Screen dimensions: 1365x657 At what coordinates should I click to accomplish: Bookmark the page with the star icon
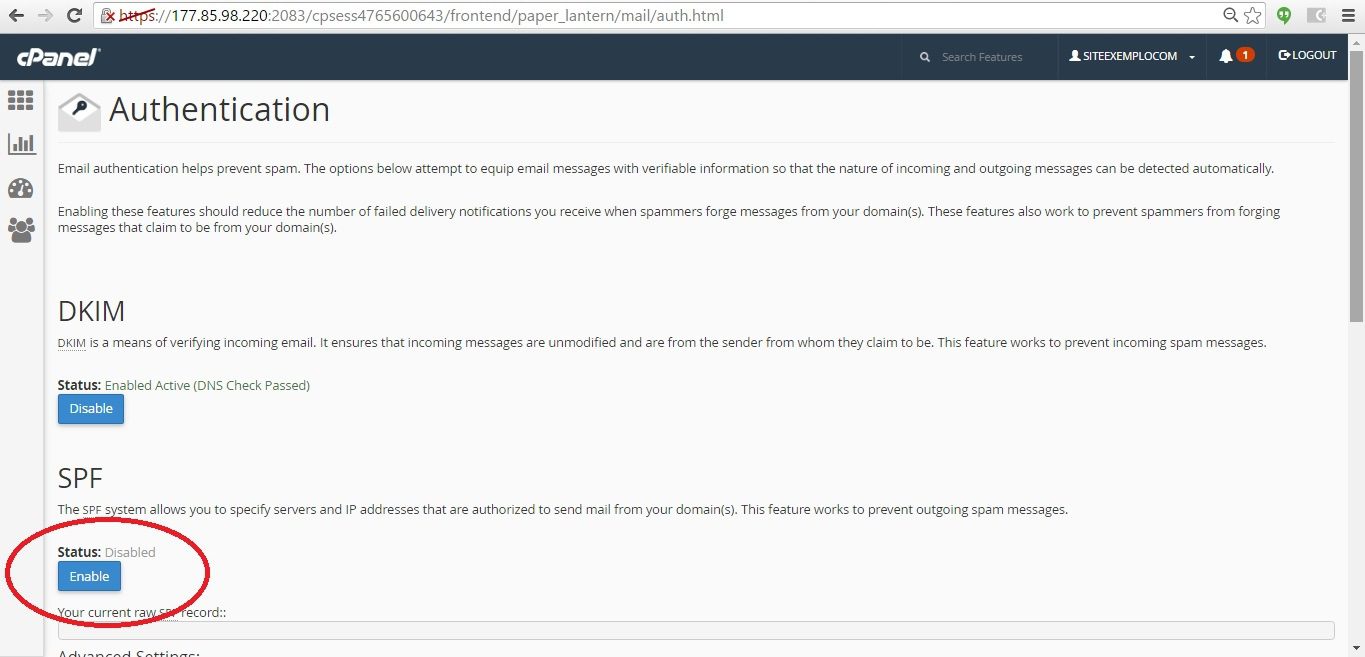click(1252, 16)
